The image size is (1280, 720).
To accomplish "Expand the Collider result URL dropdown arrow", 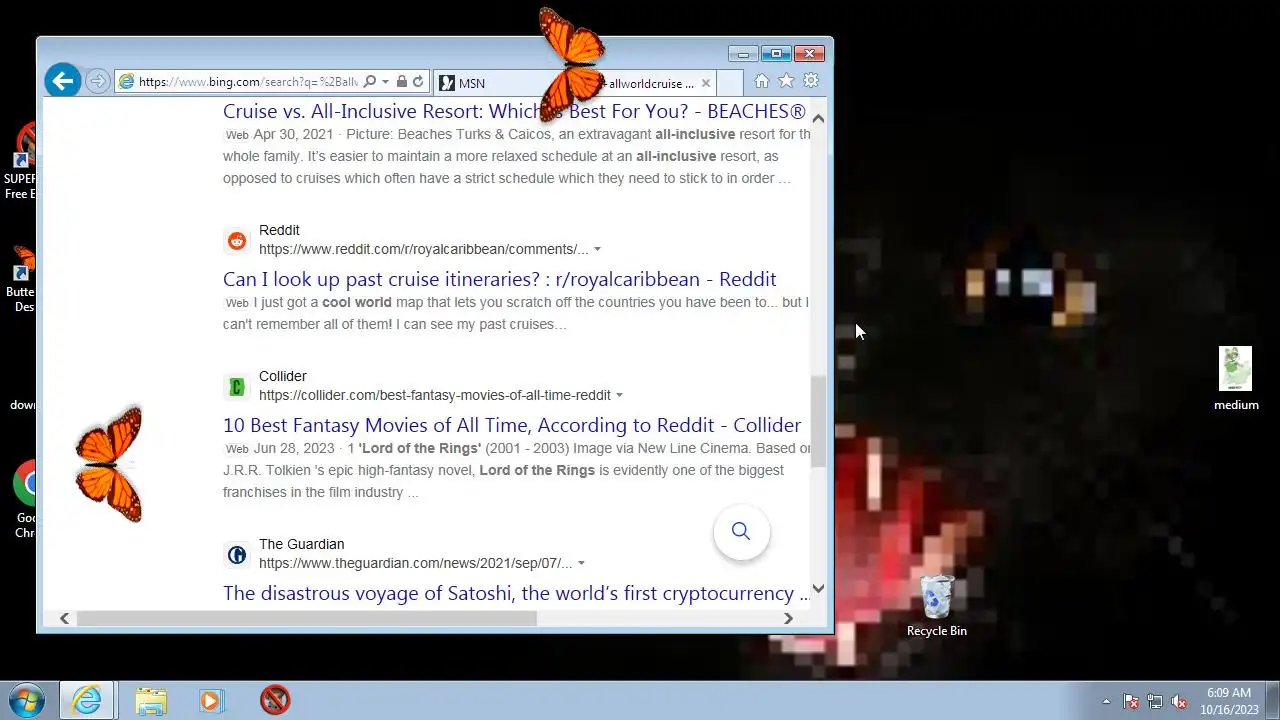I will pyautogui.click(x=619, y=395).
